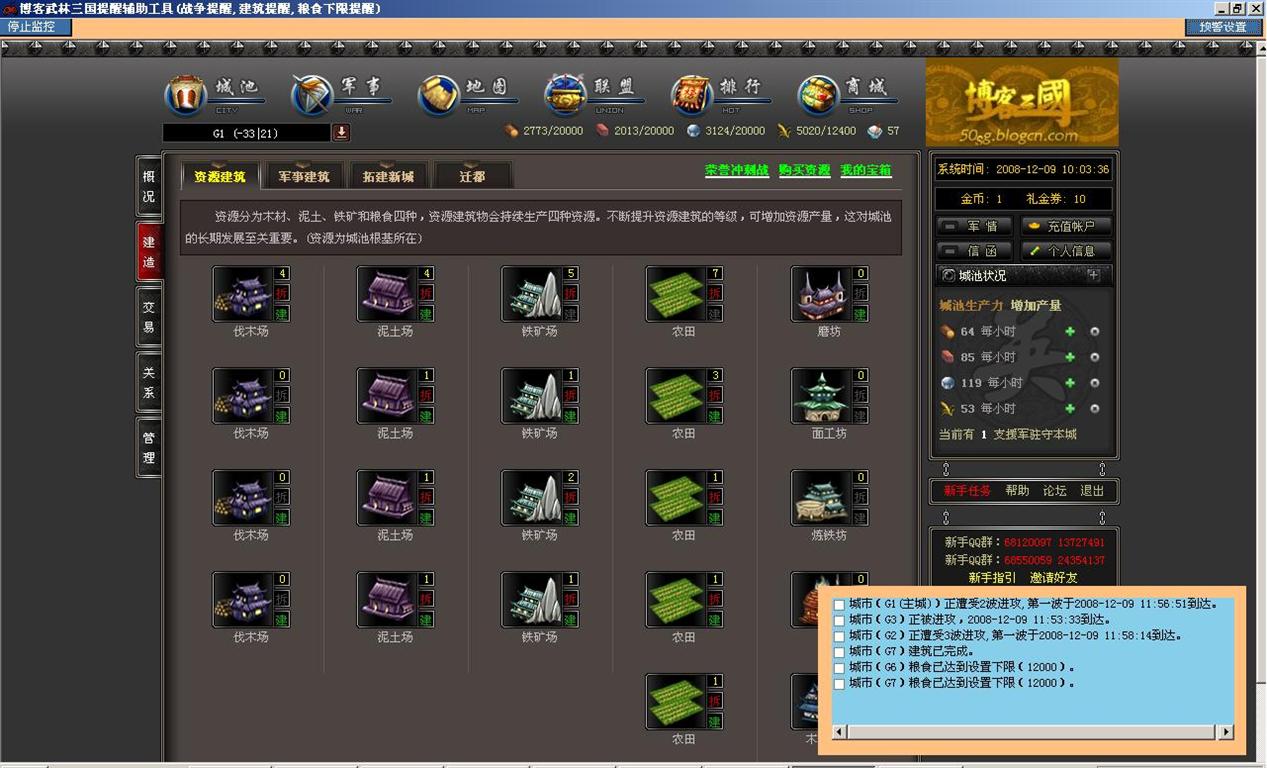The width and height of the screenshot is (1267, 768).
Task: Click round dot button beside 119 每小时
Action: coord(1095,383)
